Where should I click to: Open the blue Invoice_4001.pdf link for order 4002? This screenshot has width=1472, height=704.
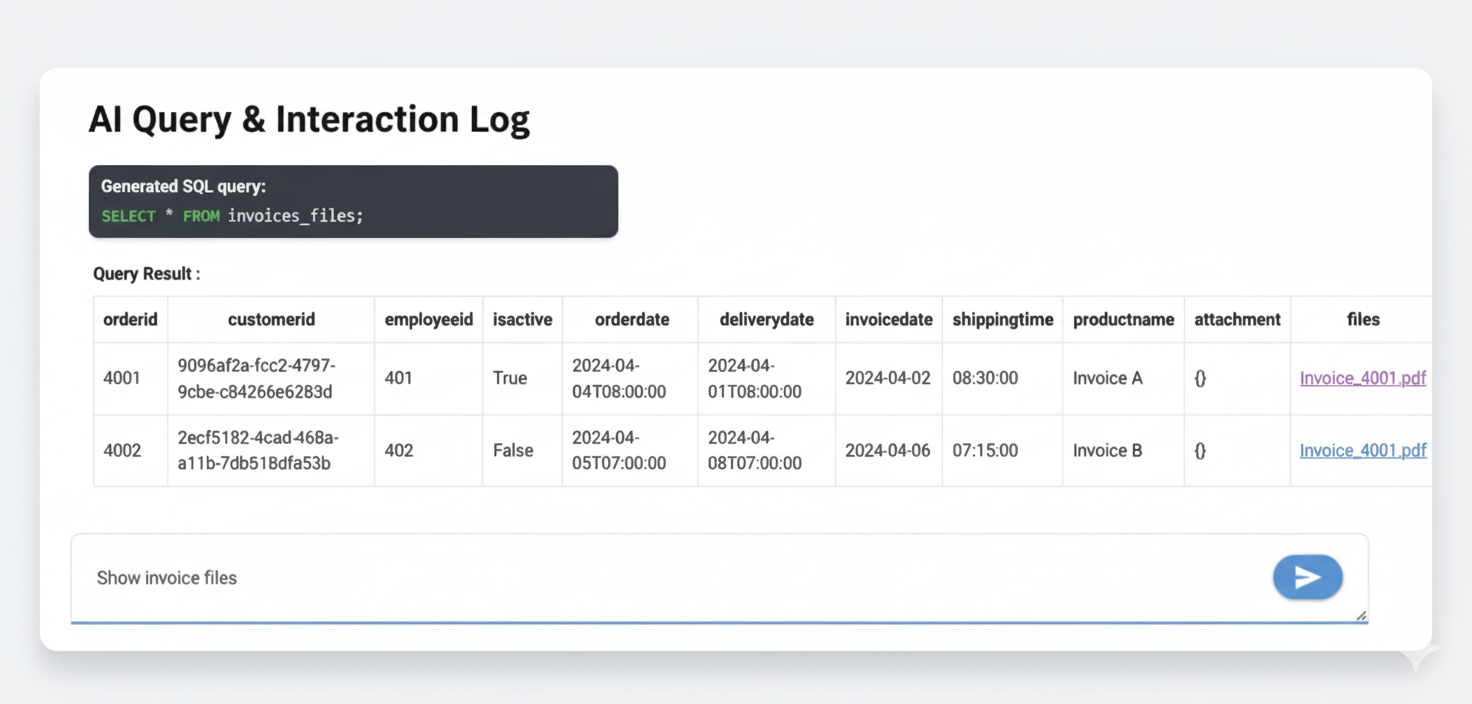[x=1362, y=450]
